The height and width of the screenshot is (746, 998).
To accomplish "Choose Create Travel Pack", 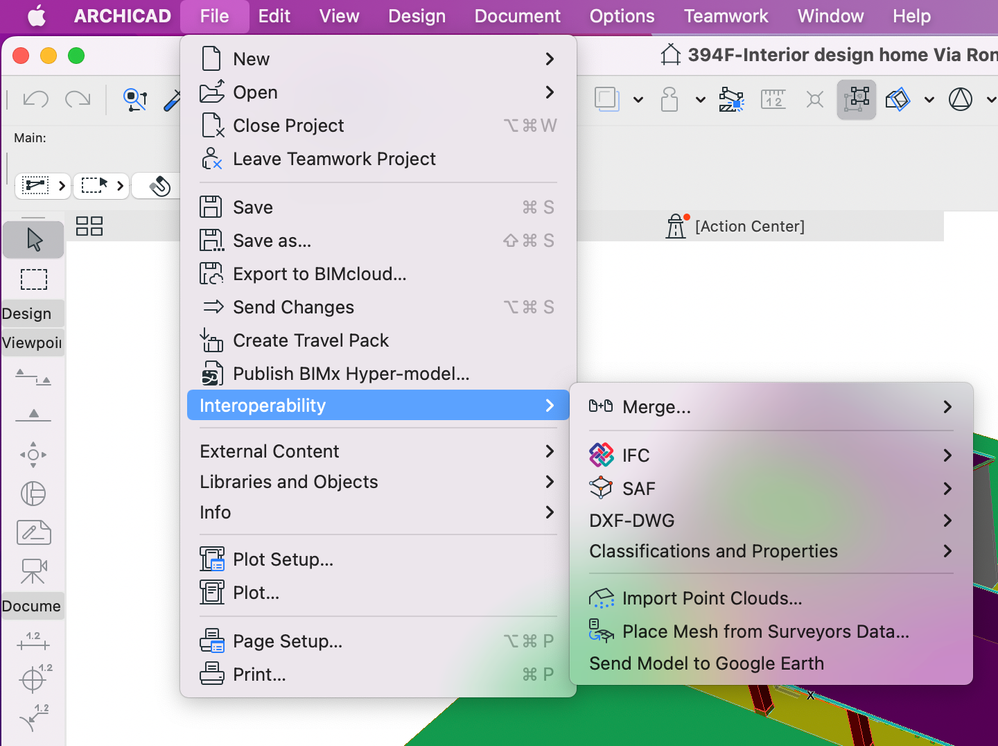I will (x=378, y=341).
